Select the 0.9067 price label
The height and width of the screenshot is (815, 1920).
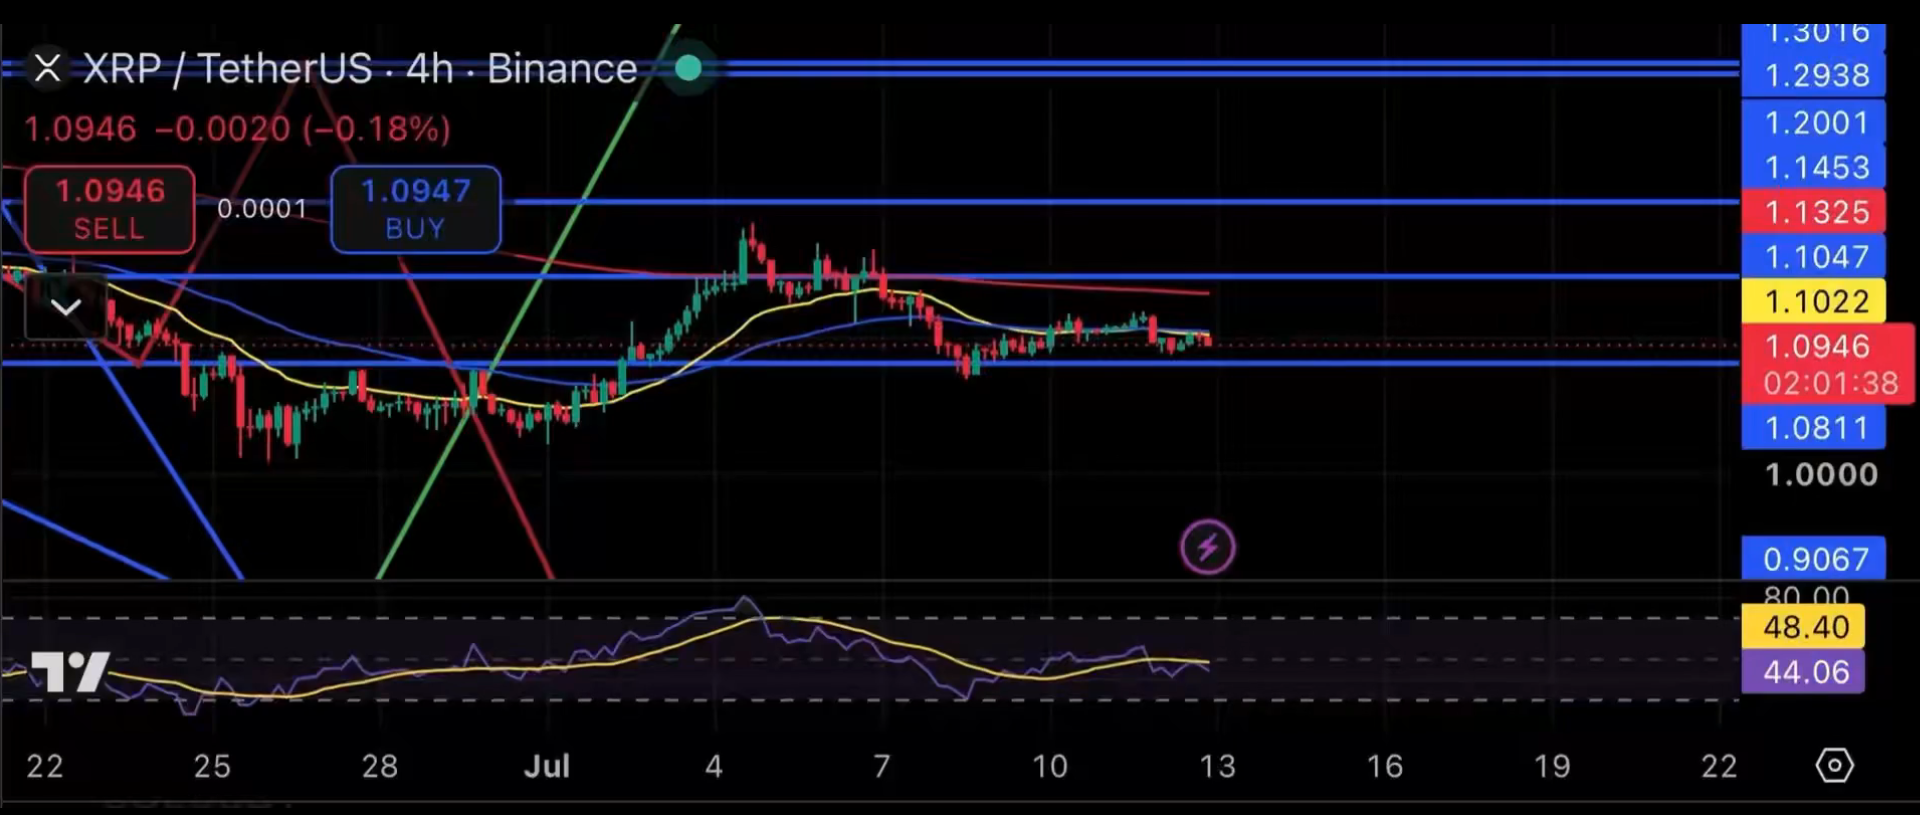1814,558
